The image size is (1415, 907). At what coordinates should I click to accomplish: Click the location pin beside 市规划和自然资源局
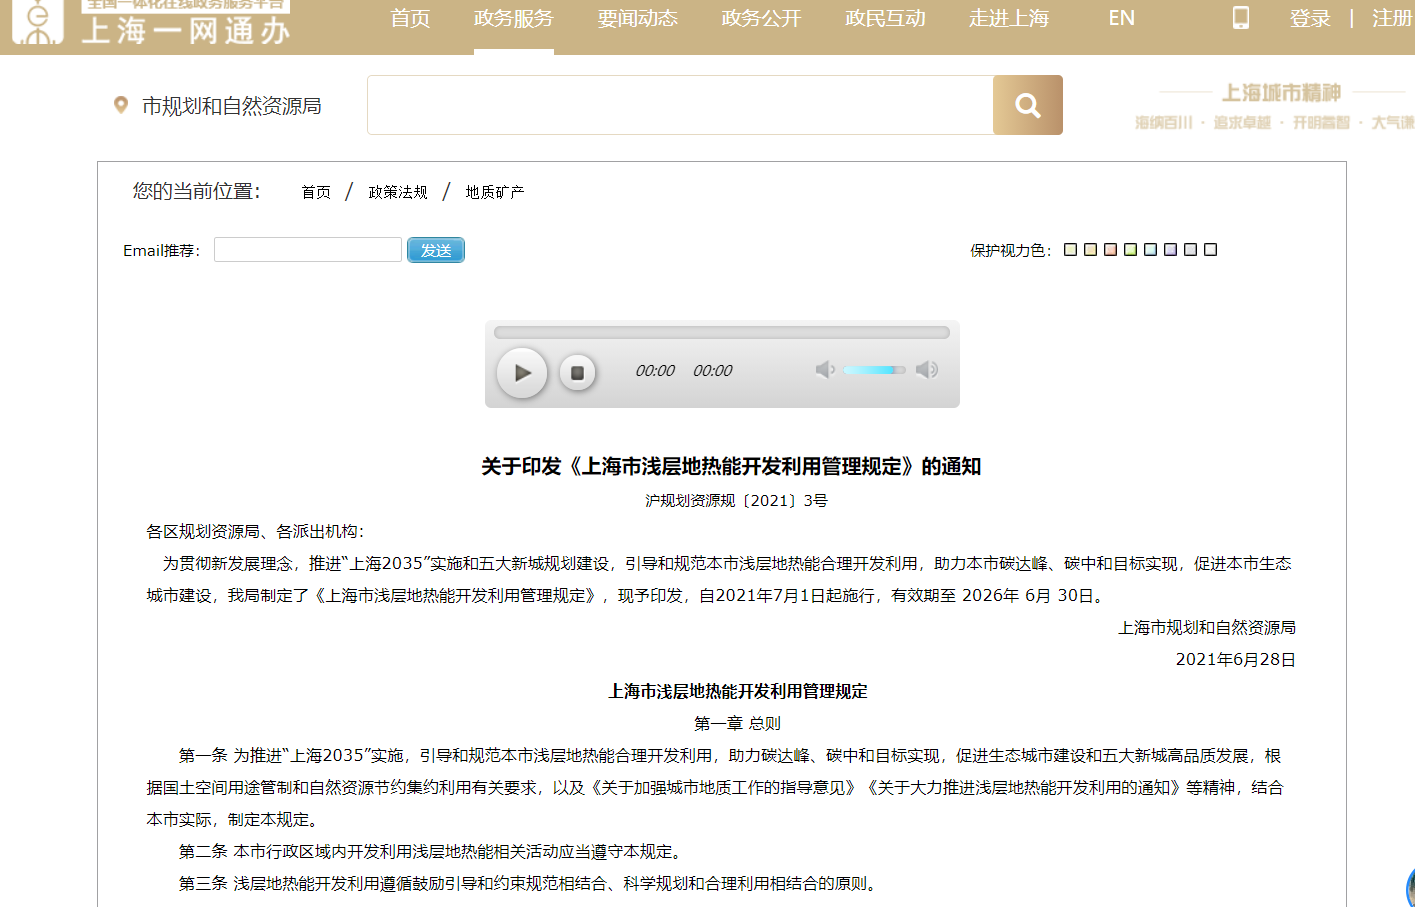(121, 105)
